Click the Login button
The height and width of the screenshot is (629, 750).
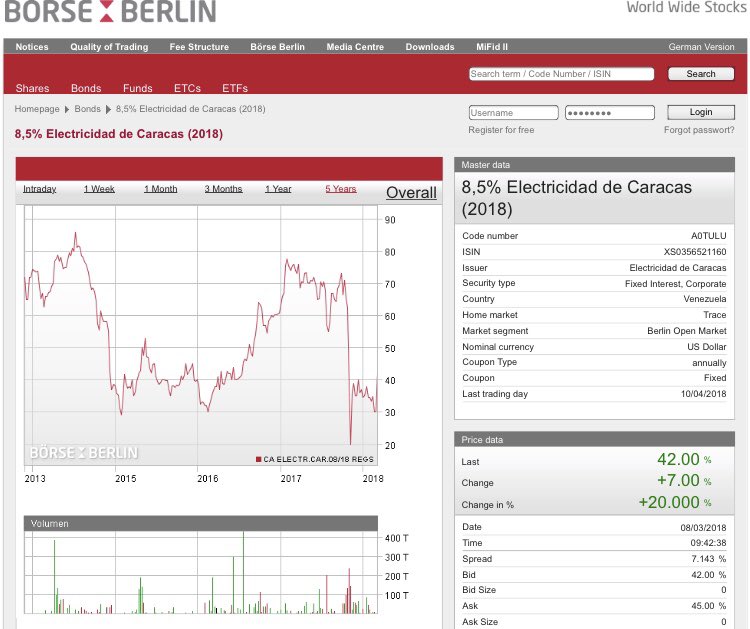[x=701, y=112]
